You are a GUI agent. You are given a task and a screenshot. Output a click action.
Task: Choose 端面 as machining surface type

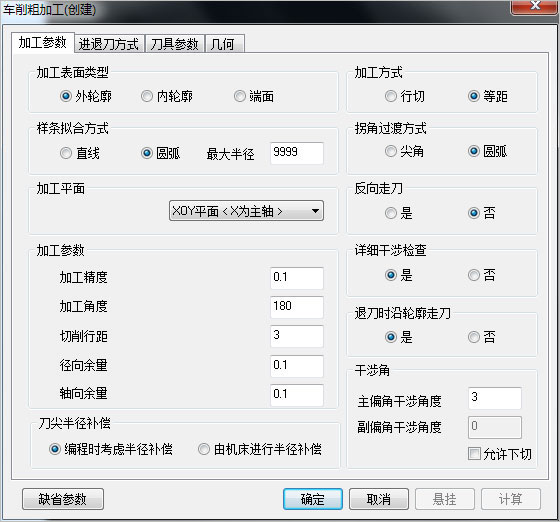click(254, 96)
